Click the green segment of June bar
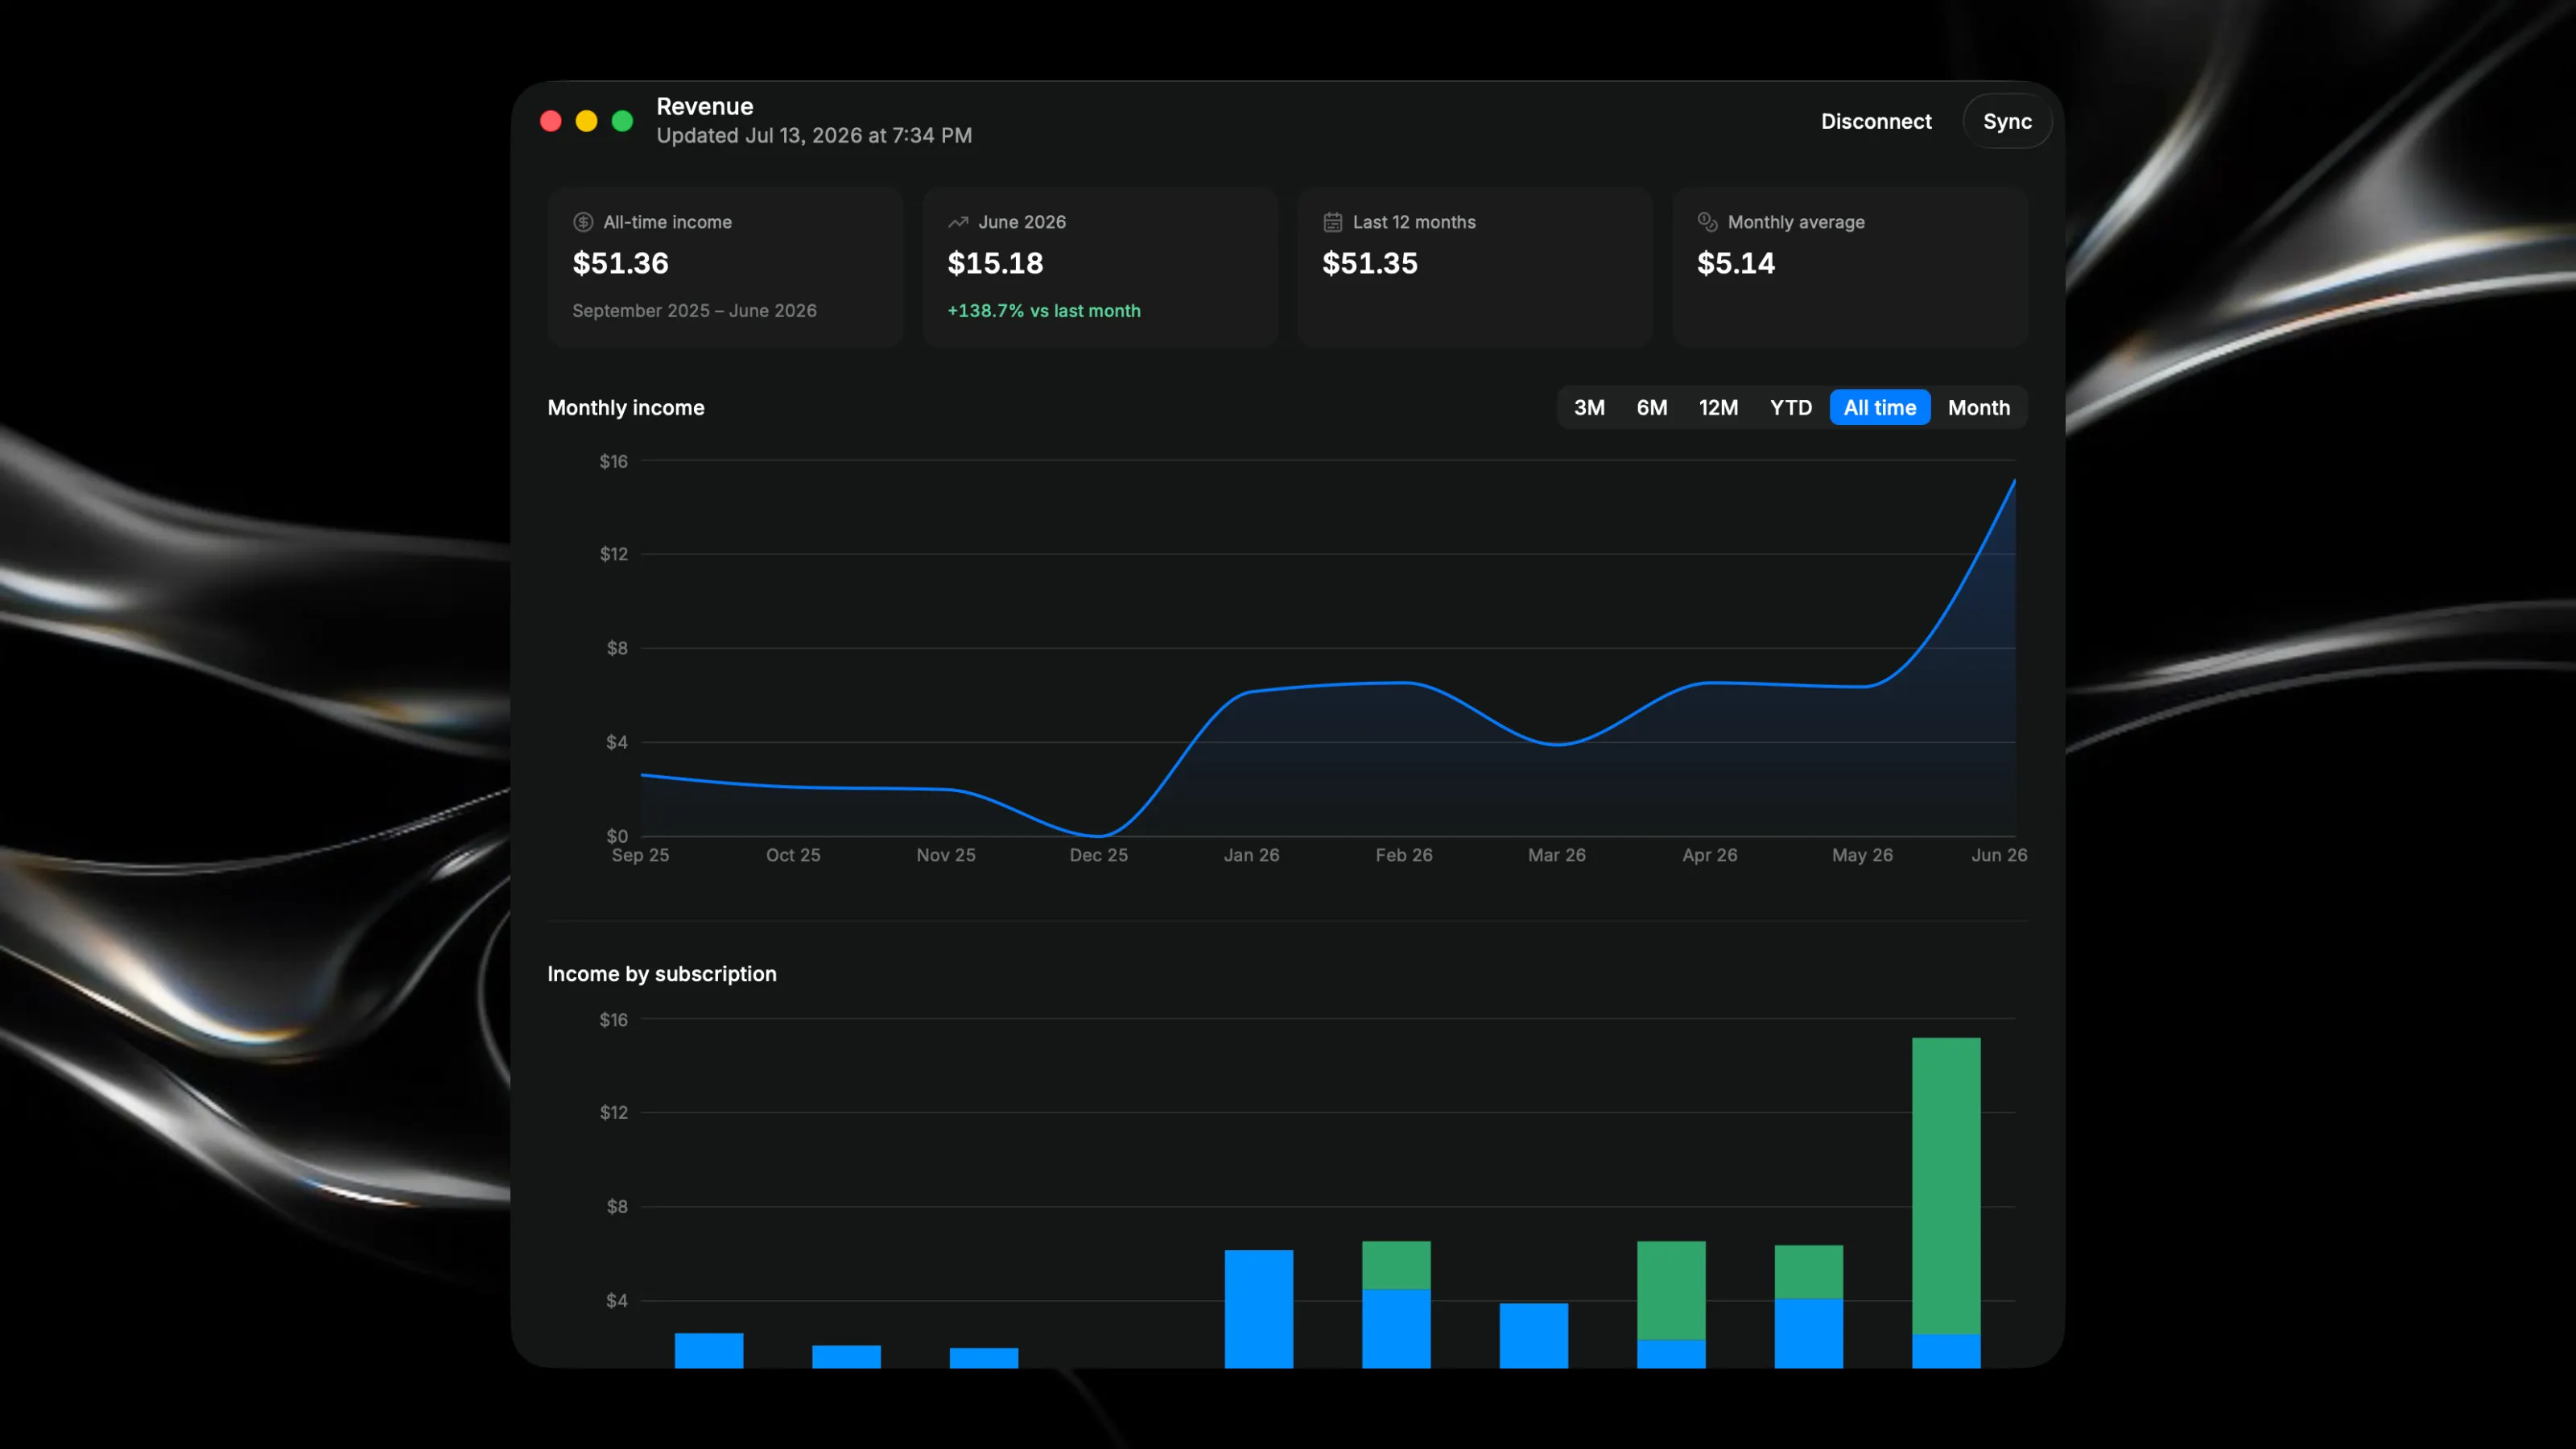Image resolution: width=2576 pixels, height=1449 pixels. pos(1946,1185)
